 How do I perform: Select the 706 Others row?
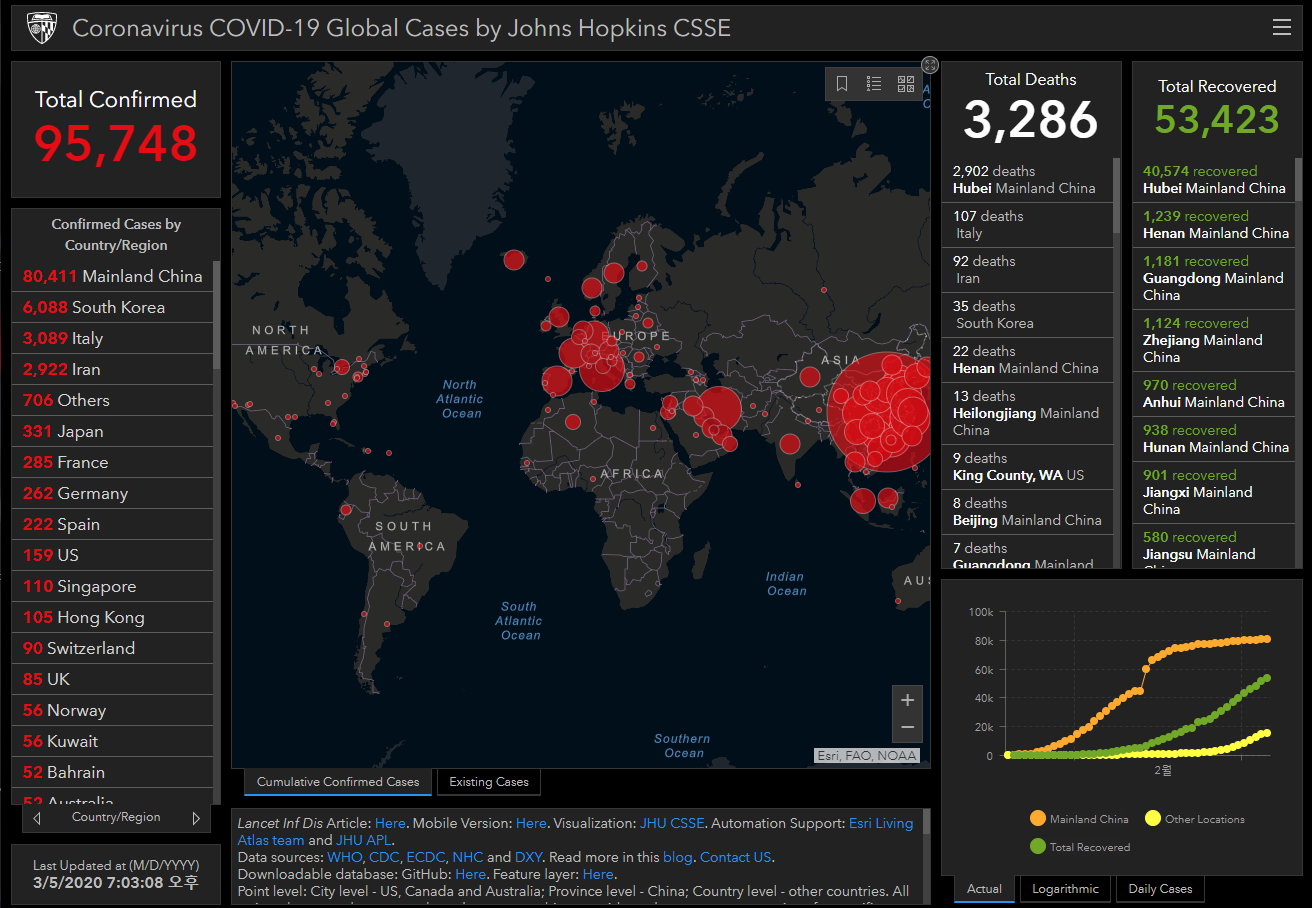113,400
